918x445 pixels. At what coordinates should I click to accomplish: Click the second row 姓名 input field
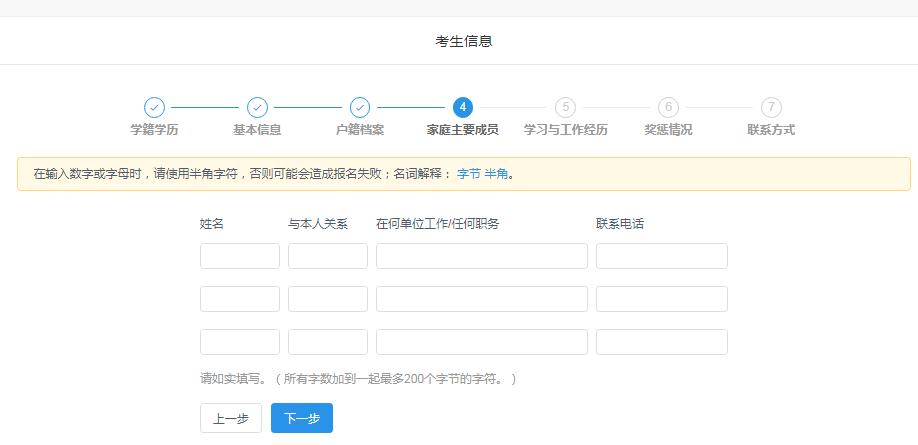[240, 299]
